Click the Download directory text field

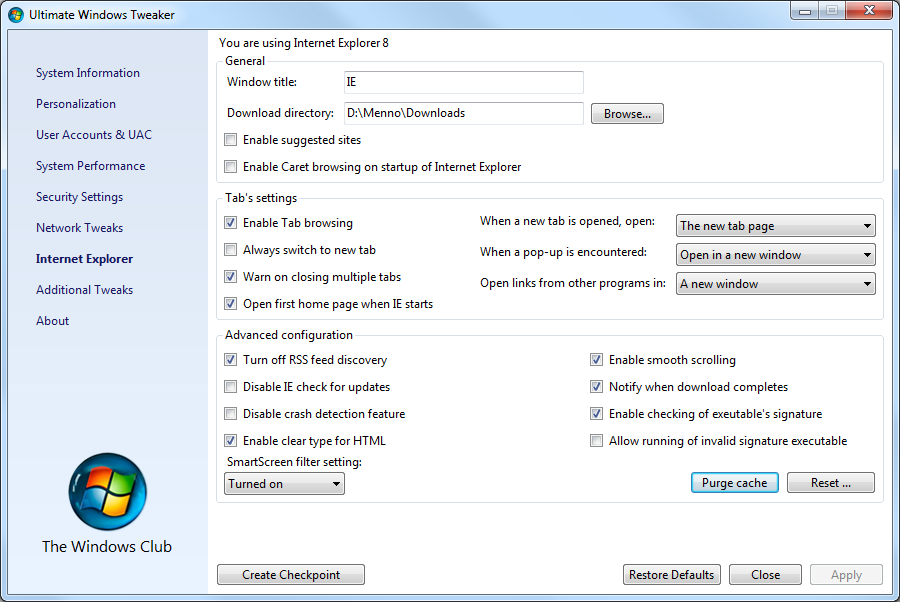pos(464,113)
